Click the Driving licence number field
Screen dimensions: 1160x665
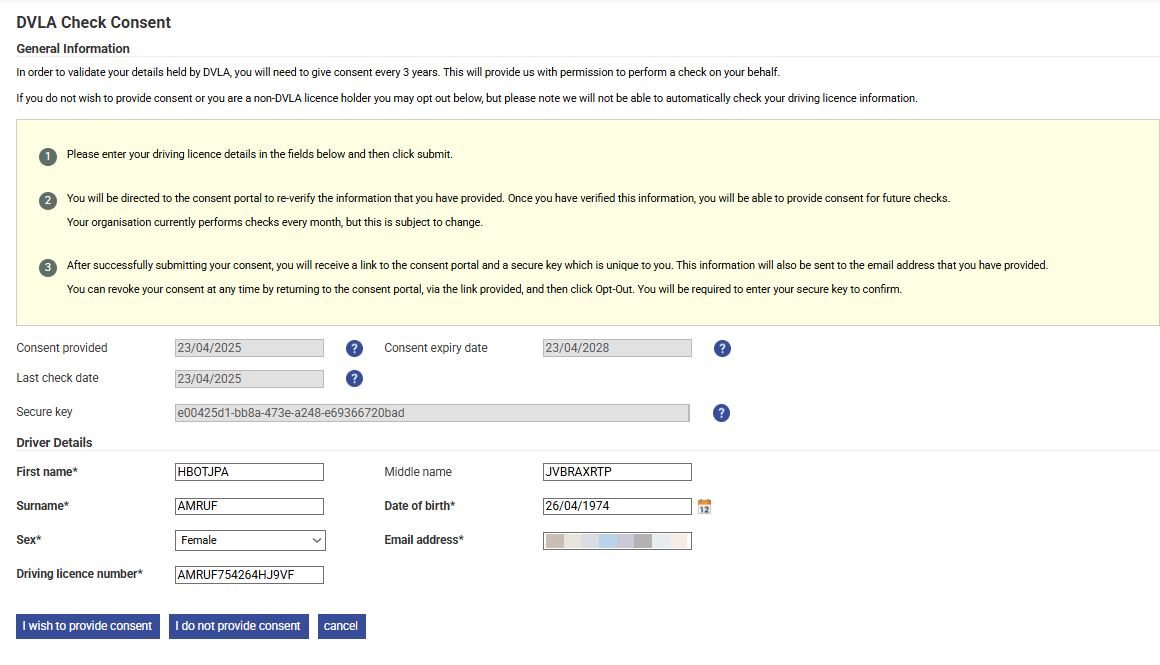(x=249, y=575)
